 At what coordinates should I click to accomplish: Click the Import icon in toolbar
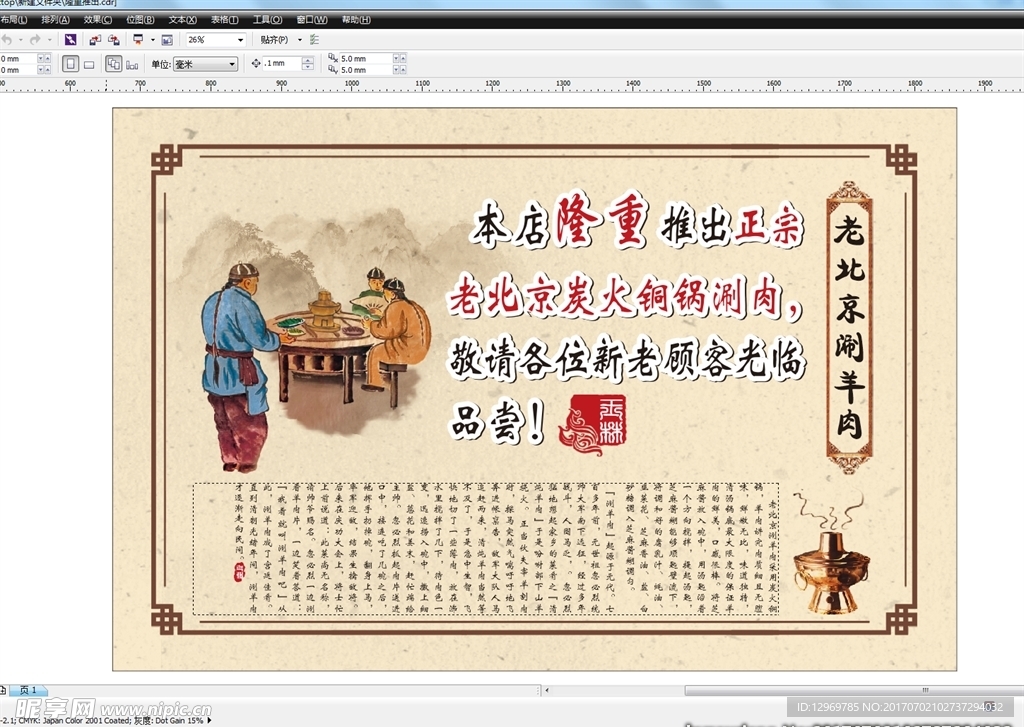(94, 40)
